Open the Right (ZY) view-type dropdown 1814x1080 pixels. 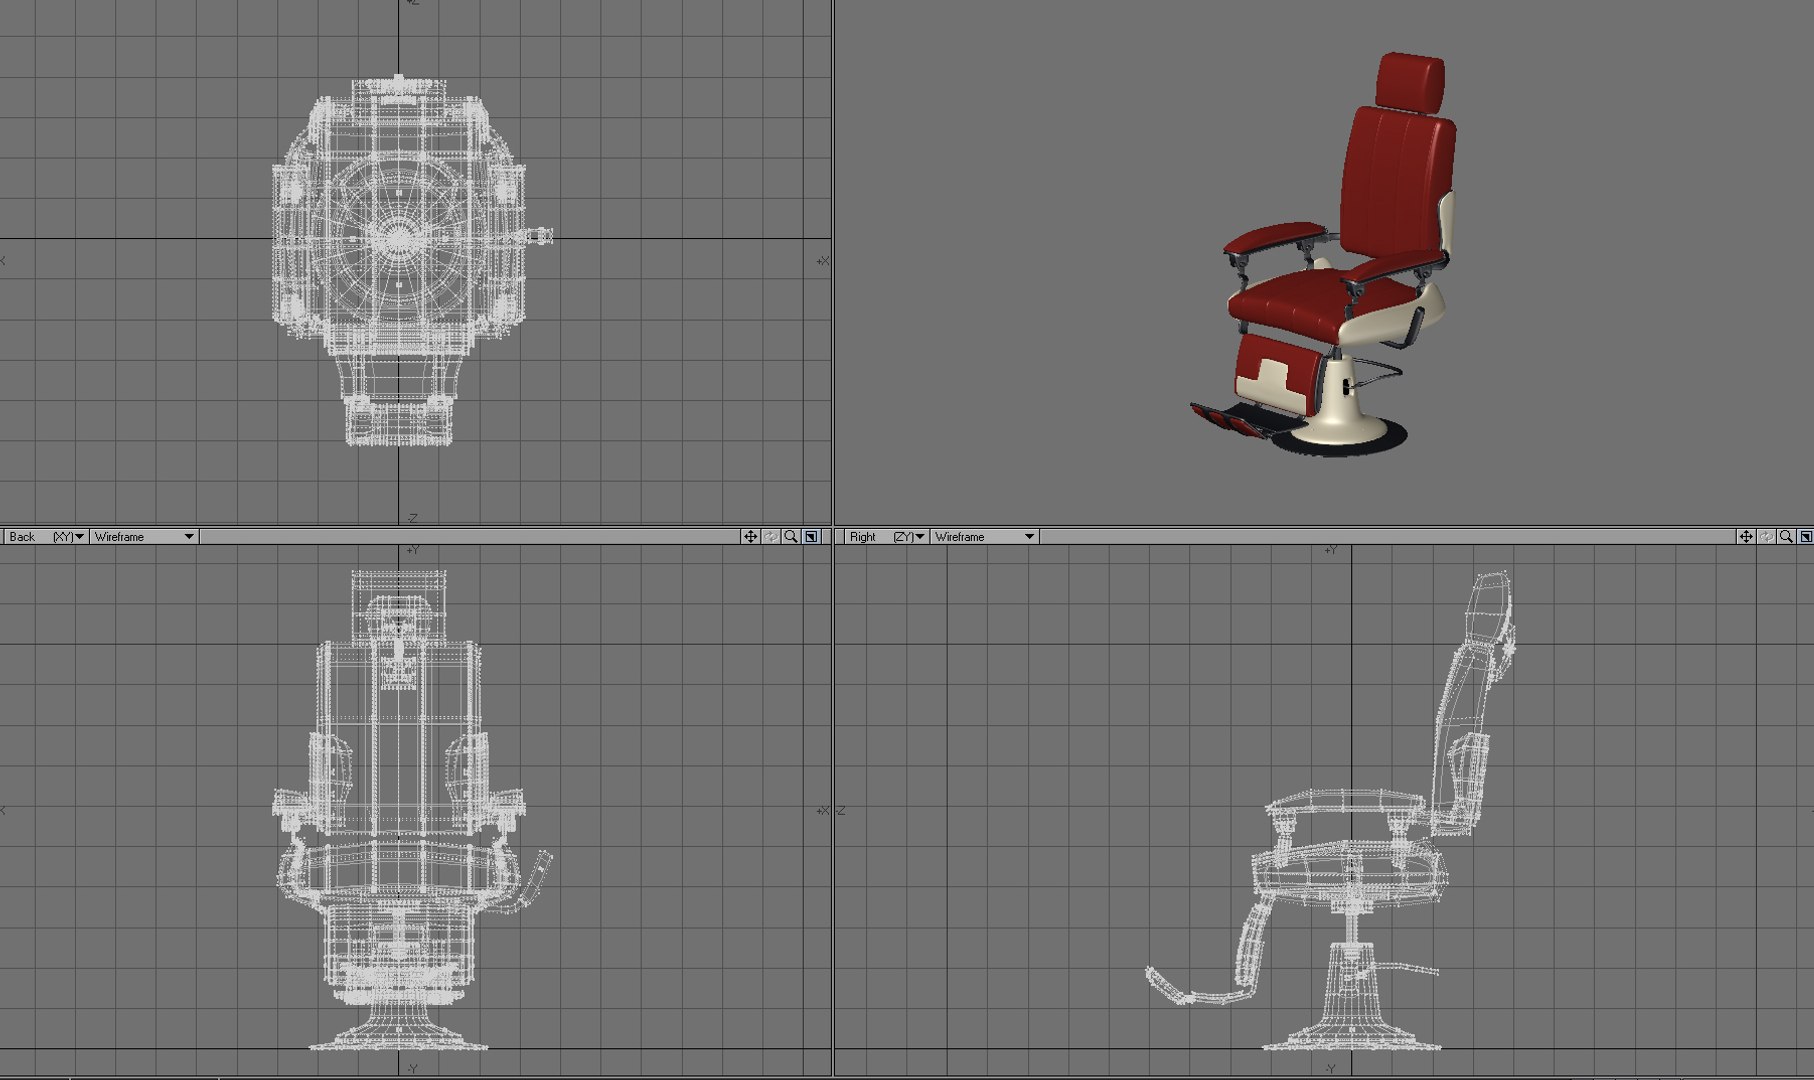tap(885, 537)
